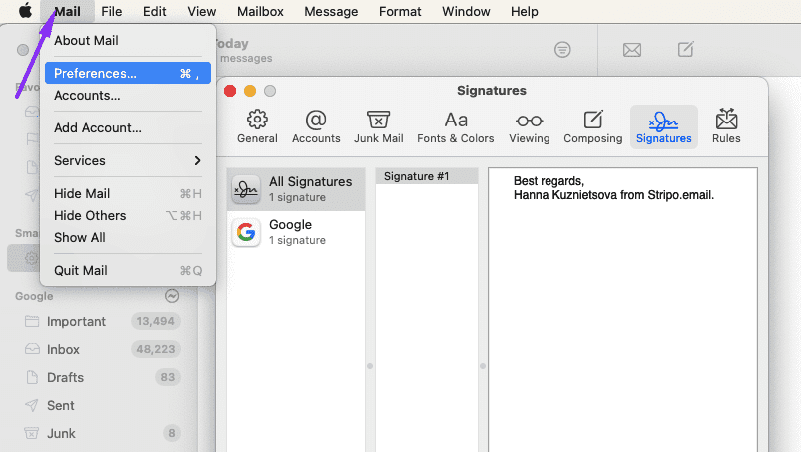Open Fonts & Colors preferences
Image resolution: width=801 pixels, height=452 pixels.
(x=456, y=127)
